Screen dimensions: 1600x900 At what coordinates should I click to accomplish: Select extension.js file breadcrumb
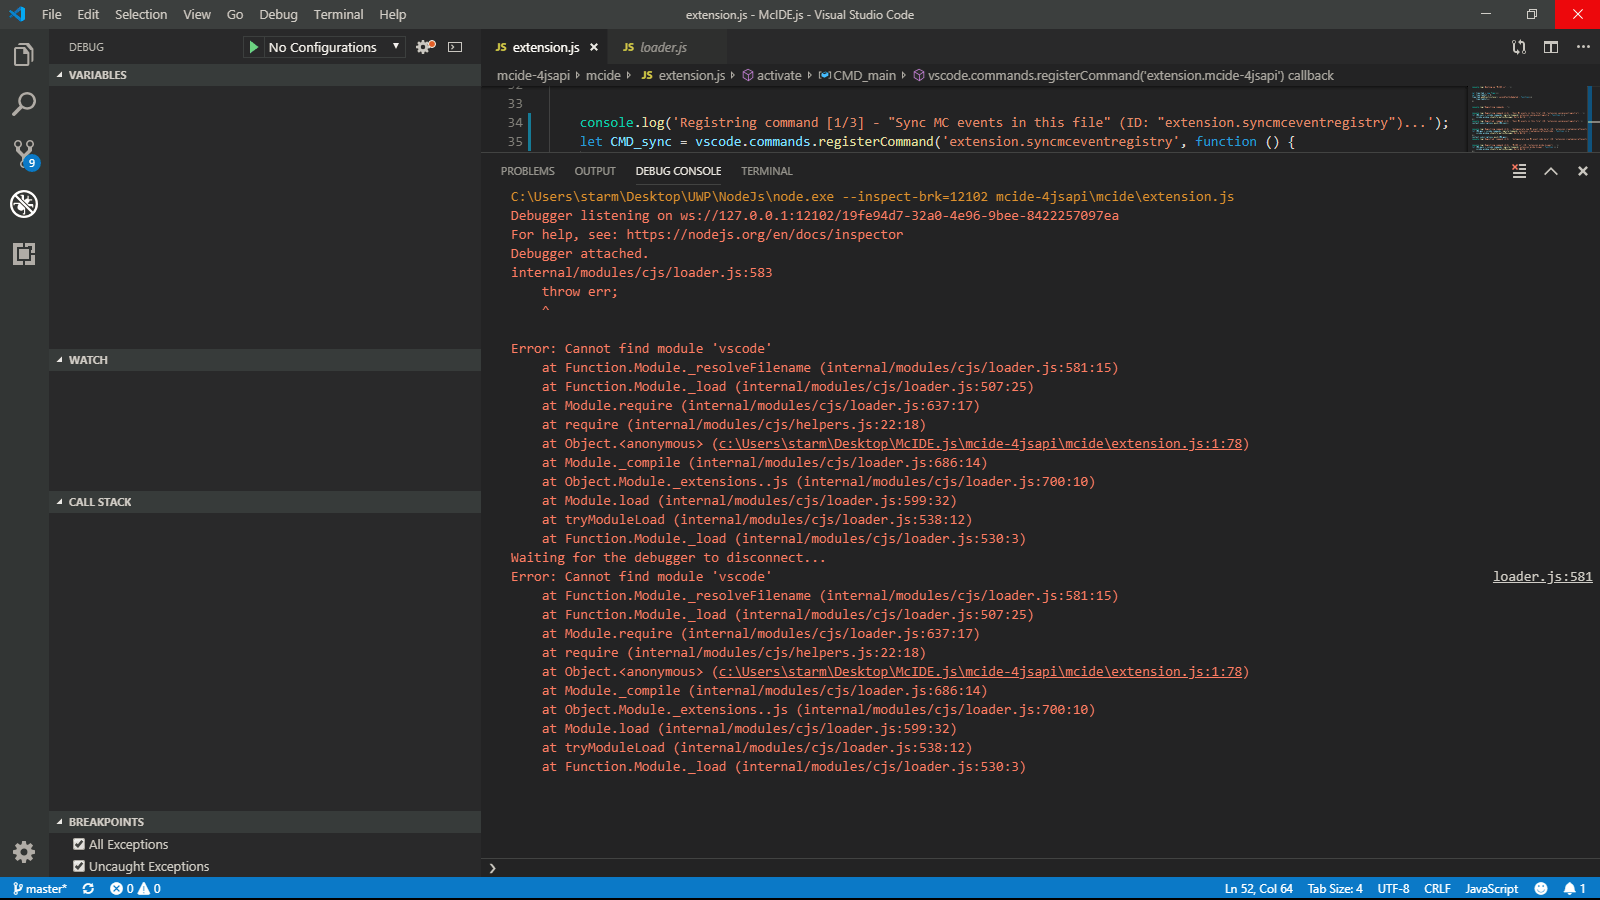(683, 75)
